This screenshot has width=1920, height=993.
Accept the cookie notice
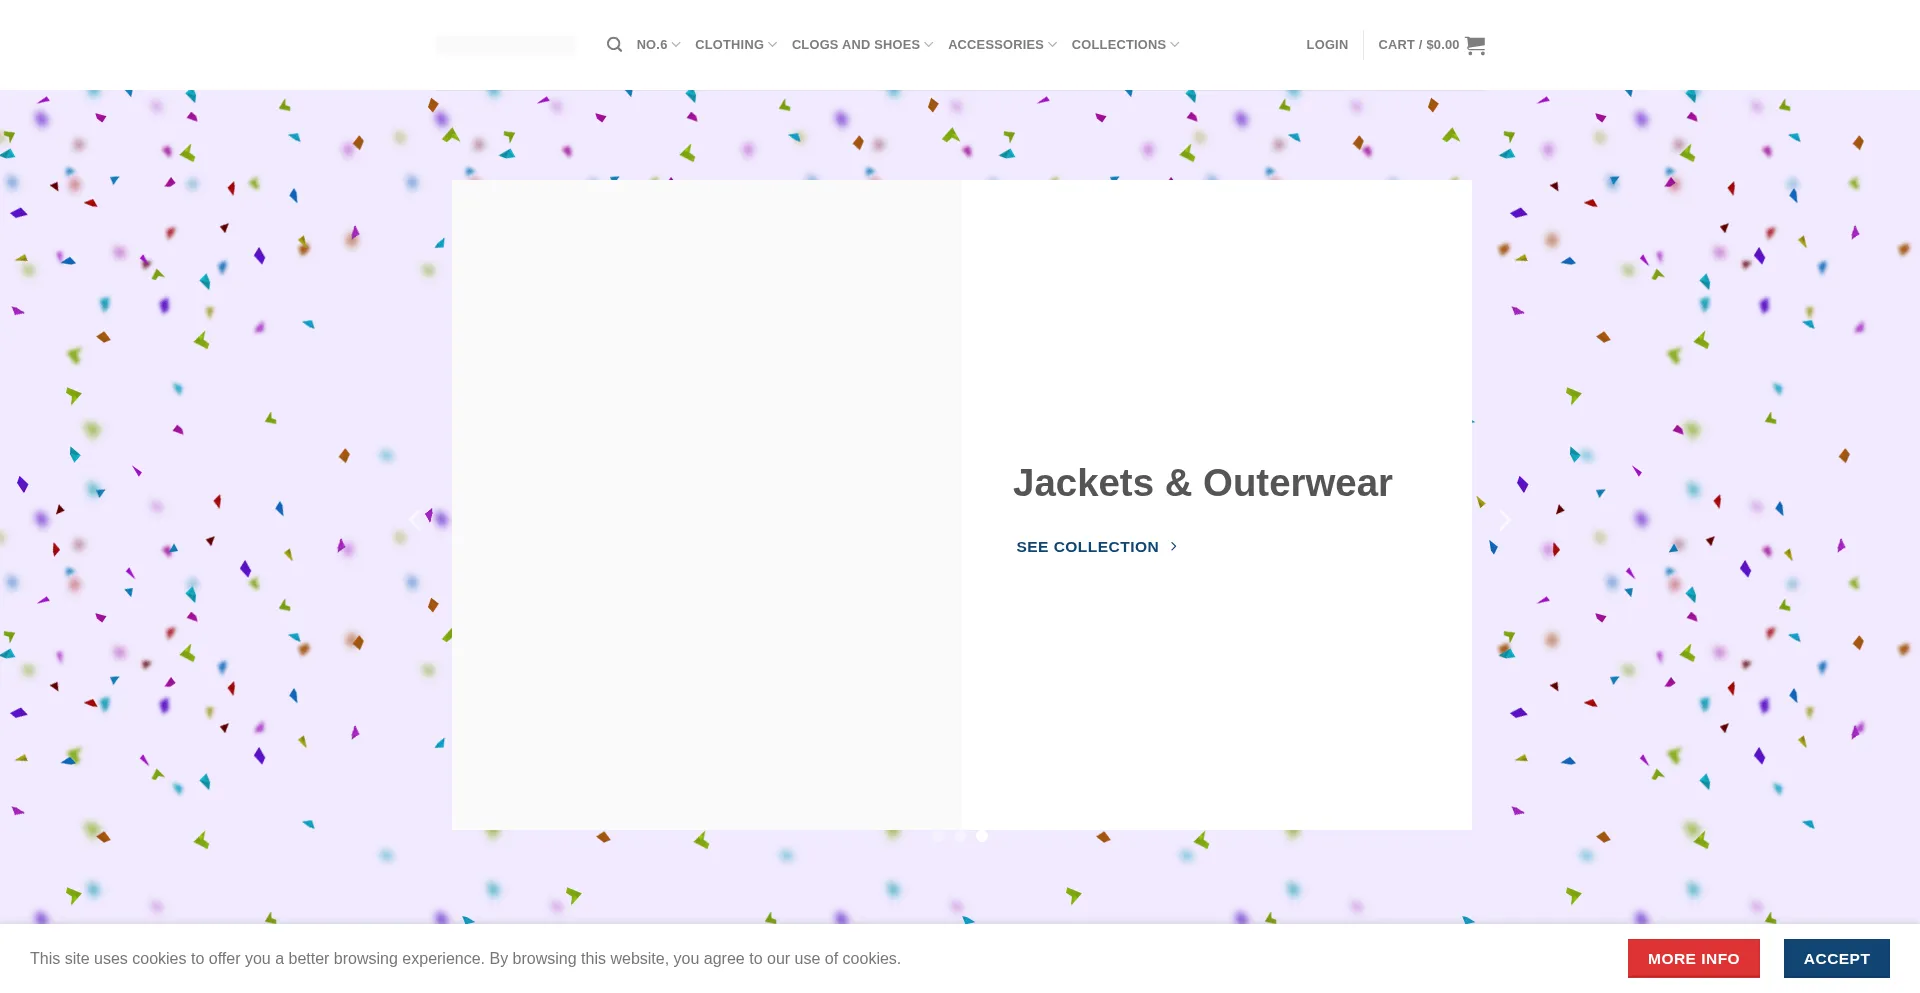click(x=1836, y=959)
